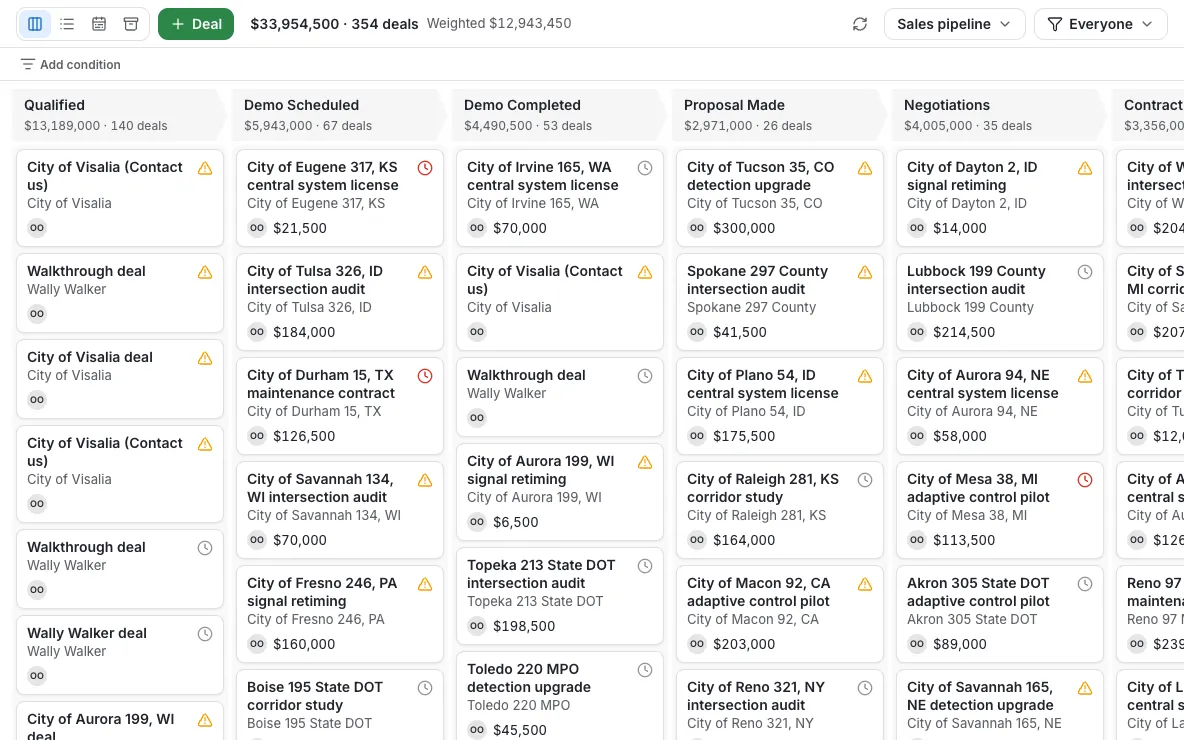Image resolution: width=1184 pixels, height=740 pixels.
Task: Click the $89,000 value on Akron deal
Action: point(960,645)
